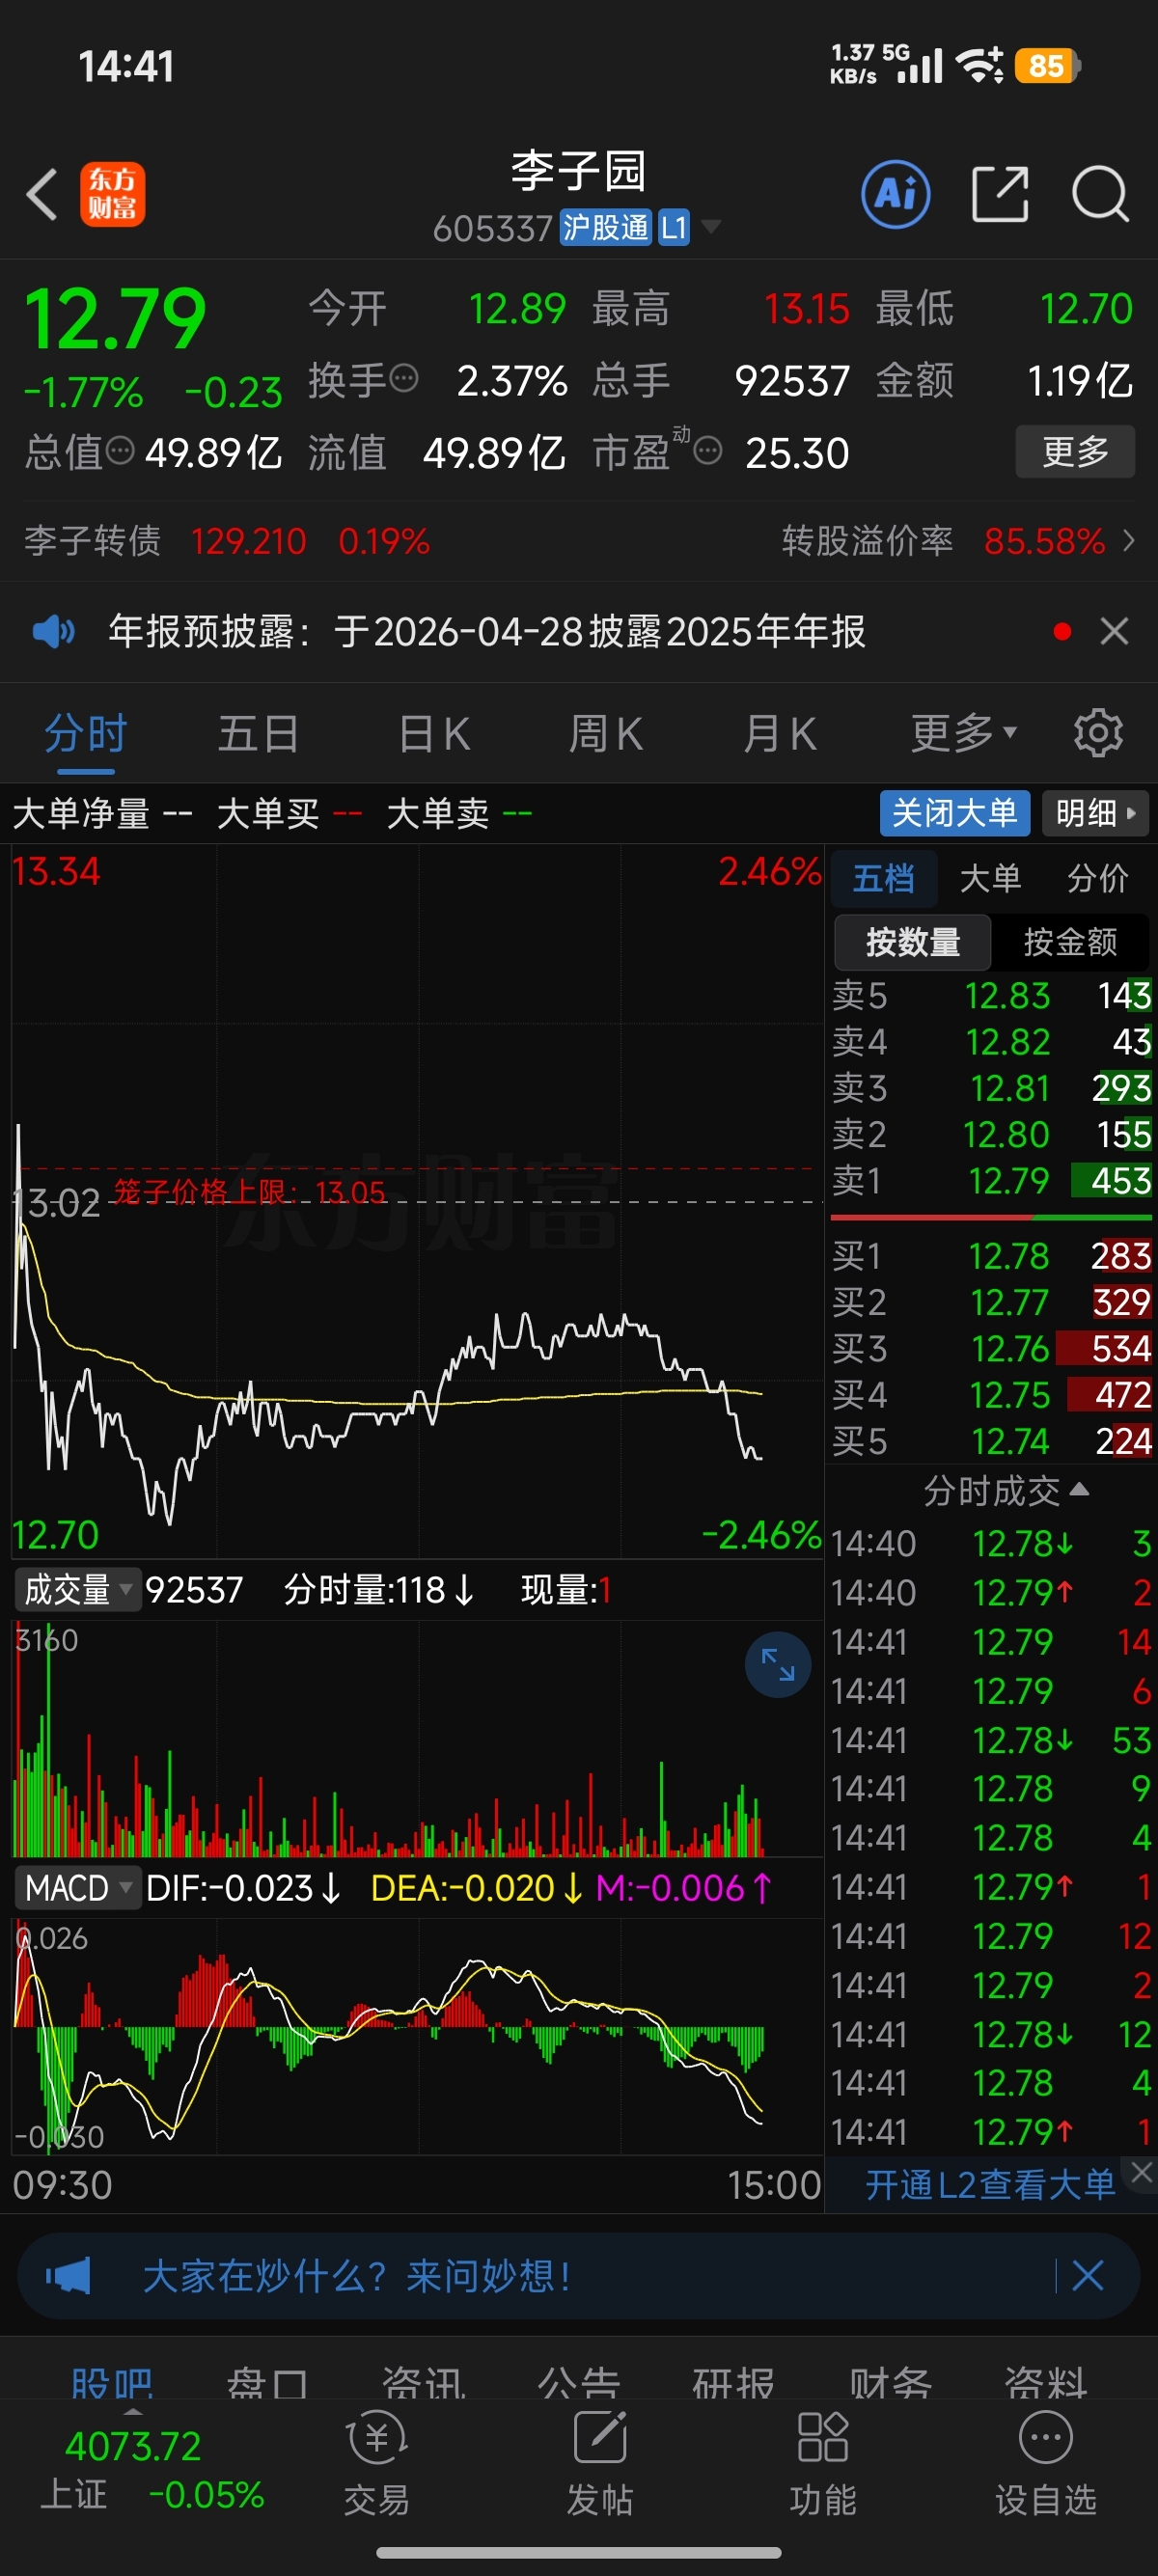Open the 资料 tab
The width and height of the screenshot is (1158, 2576).
[x=1046, y=2384]
